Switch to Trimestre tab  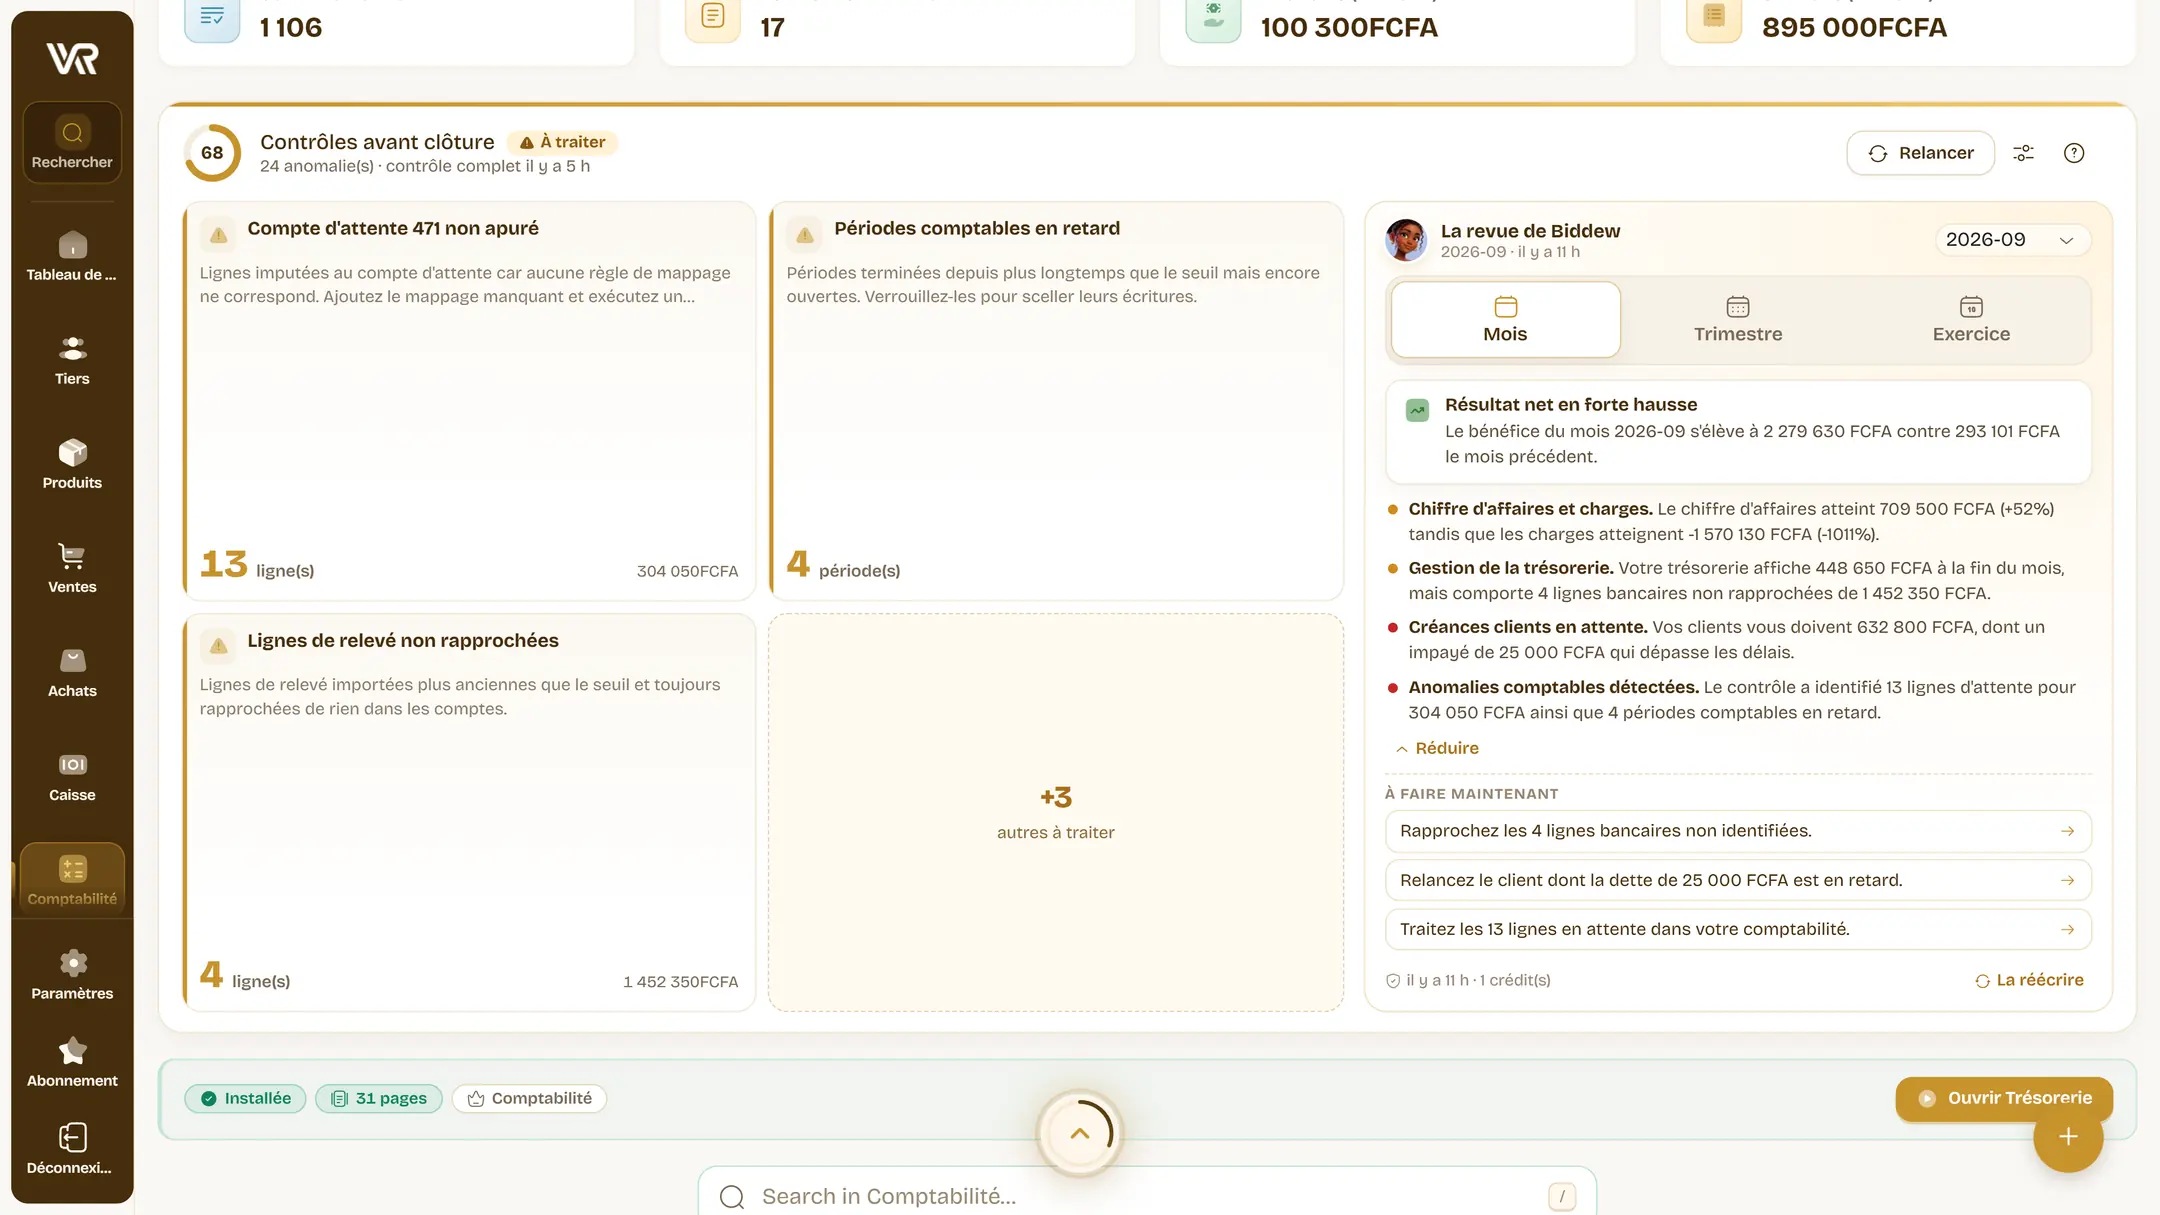1738,320
